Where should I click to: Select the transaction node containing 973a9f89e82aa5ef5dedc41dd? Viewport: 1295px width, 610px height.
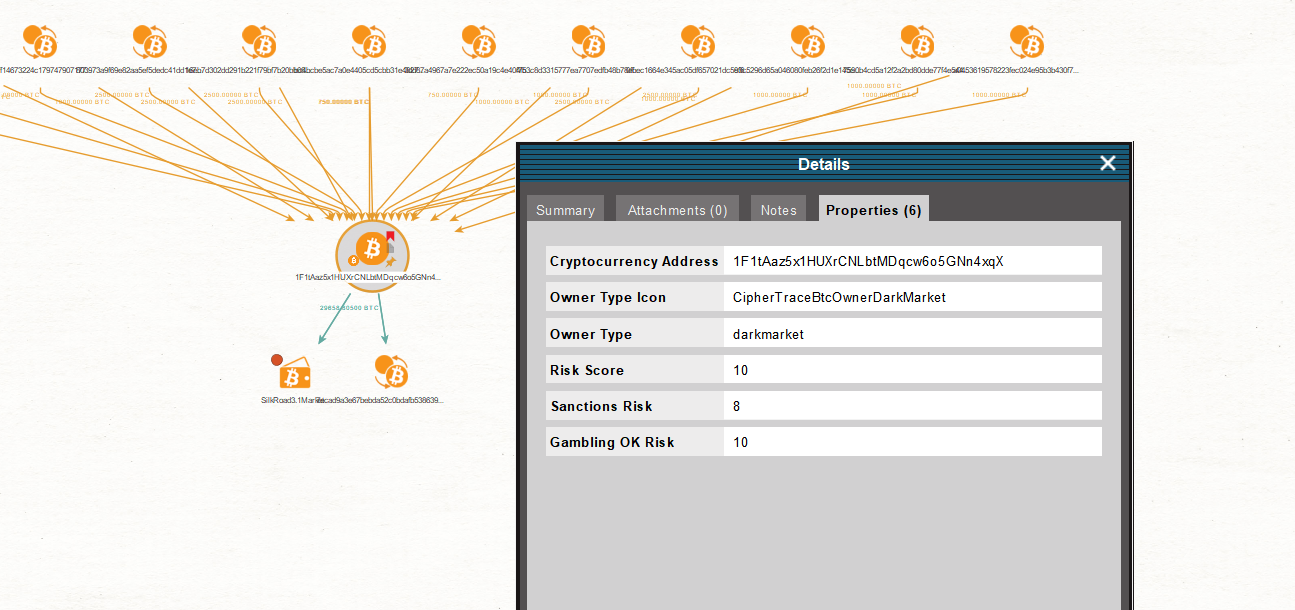point(151,42)
